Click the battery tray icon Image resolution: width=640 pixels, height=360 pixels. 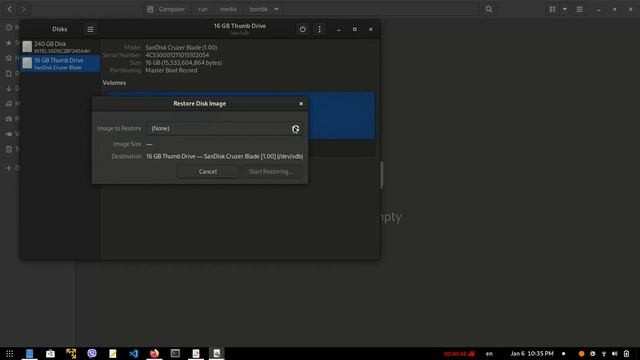point(627,353)
